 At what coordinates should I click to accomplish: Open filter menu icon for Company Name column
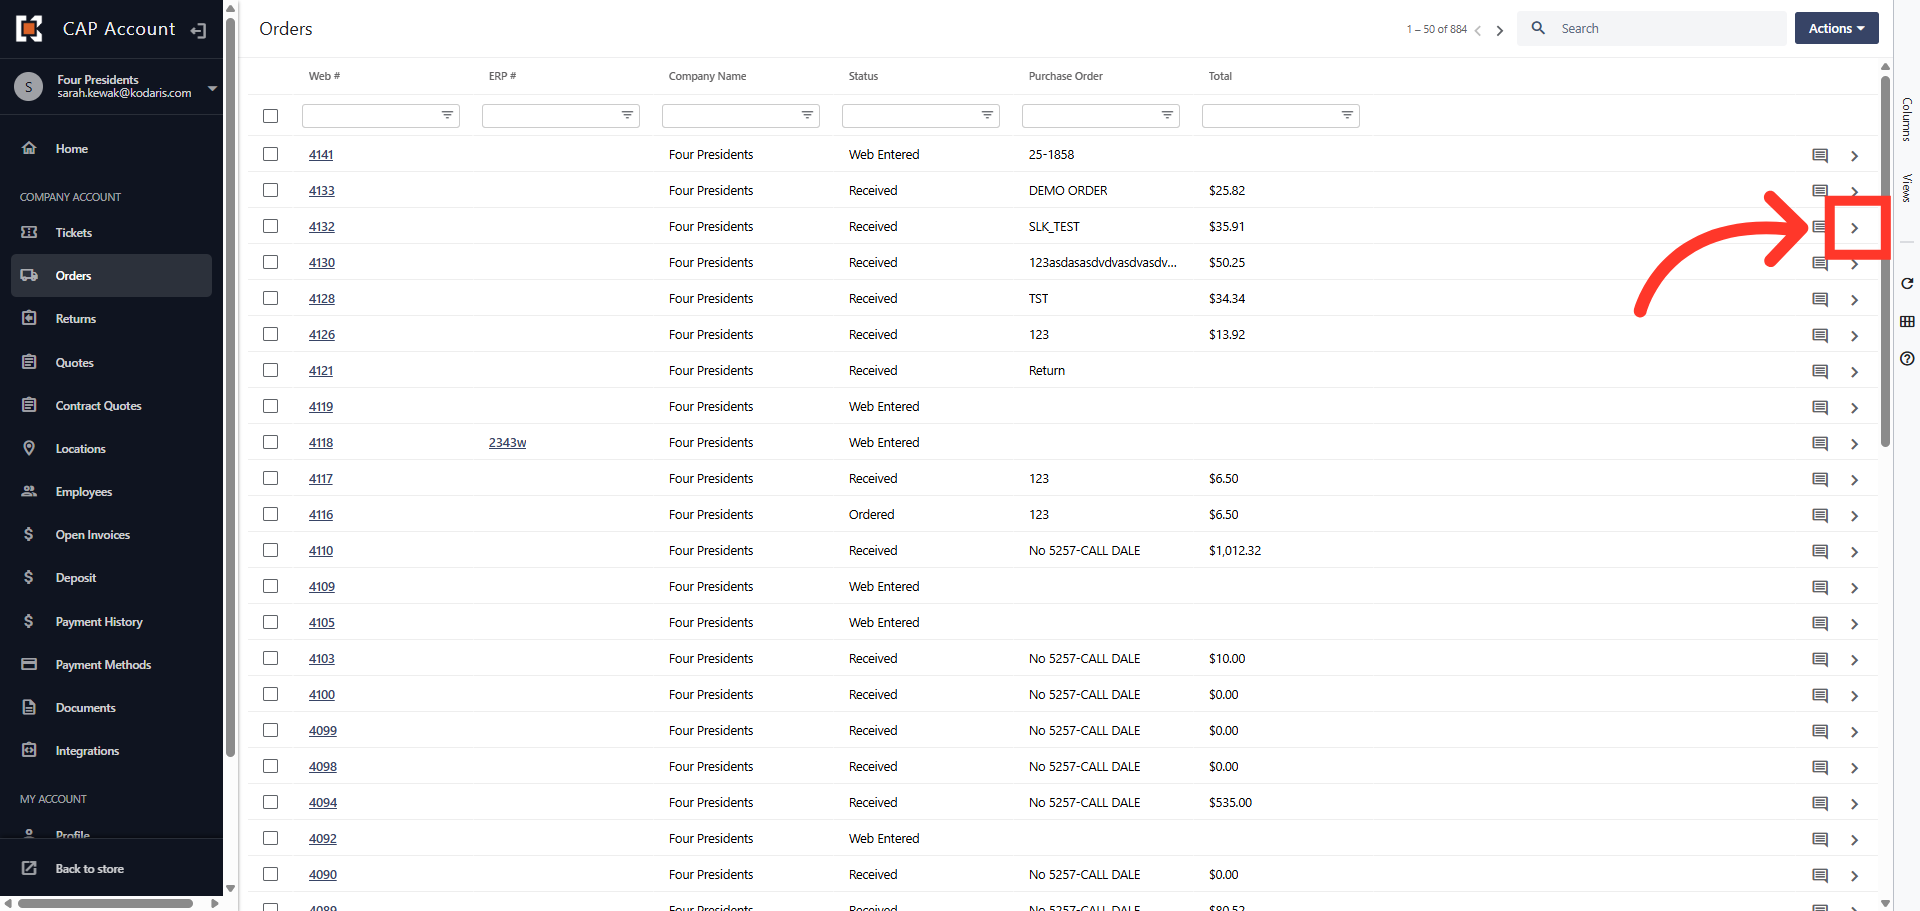tap(807, 115)
